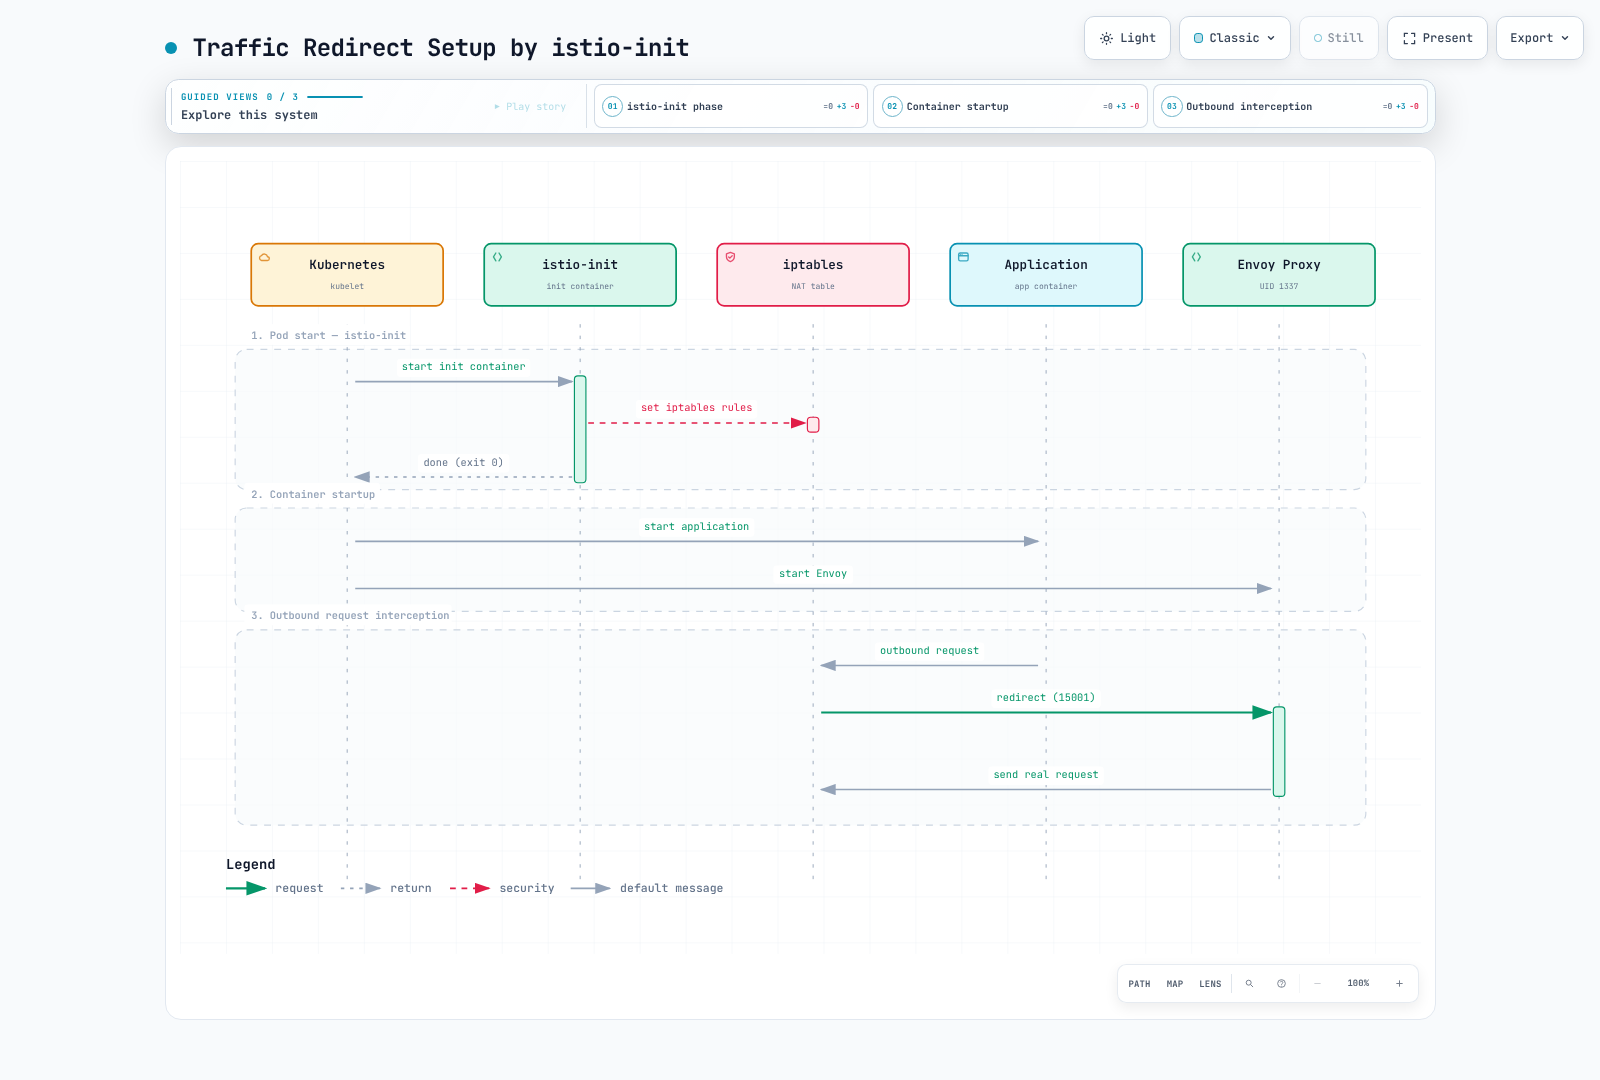Click the 'start application' message label
The height and width of the screenshot is (1080, 1600).
696,527
